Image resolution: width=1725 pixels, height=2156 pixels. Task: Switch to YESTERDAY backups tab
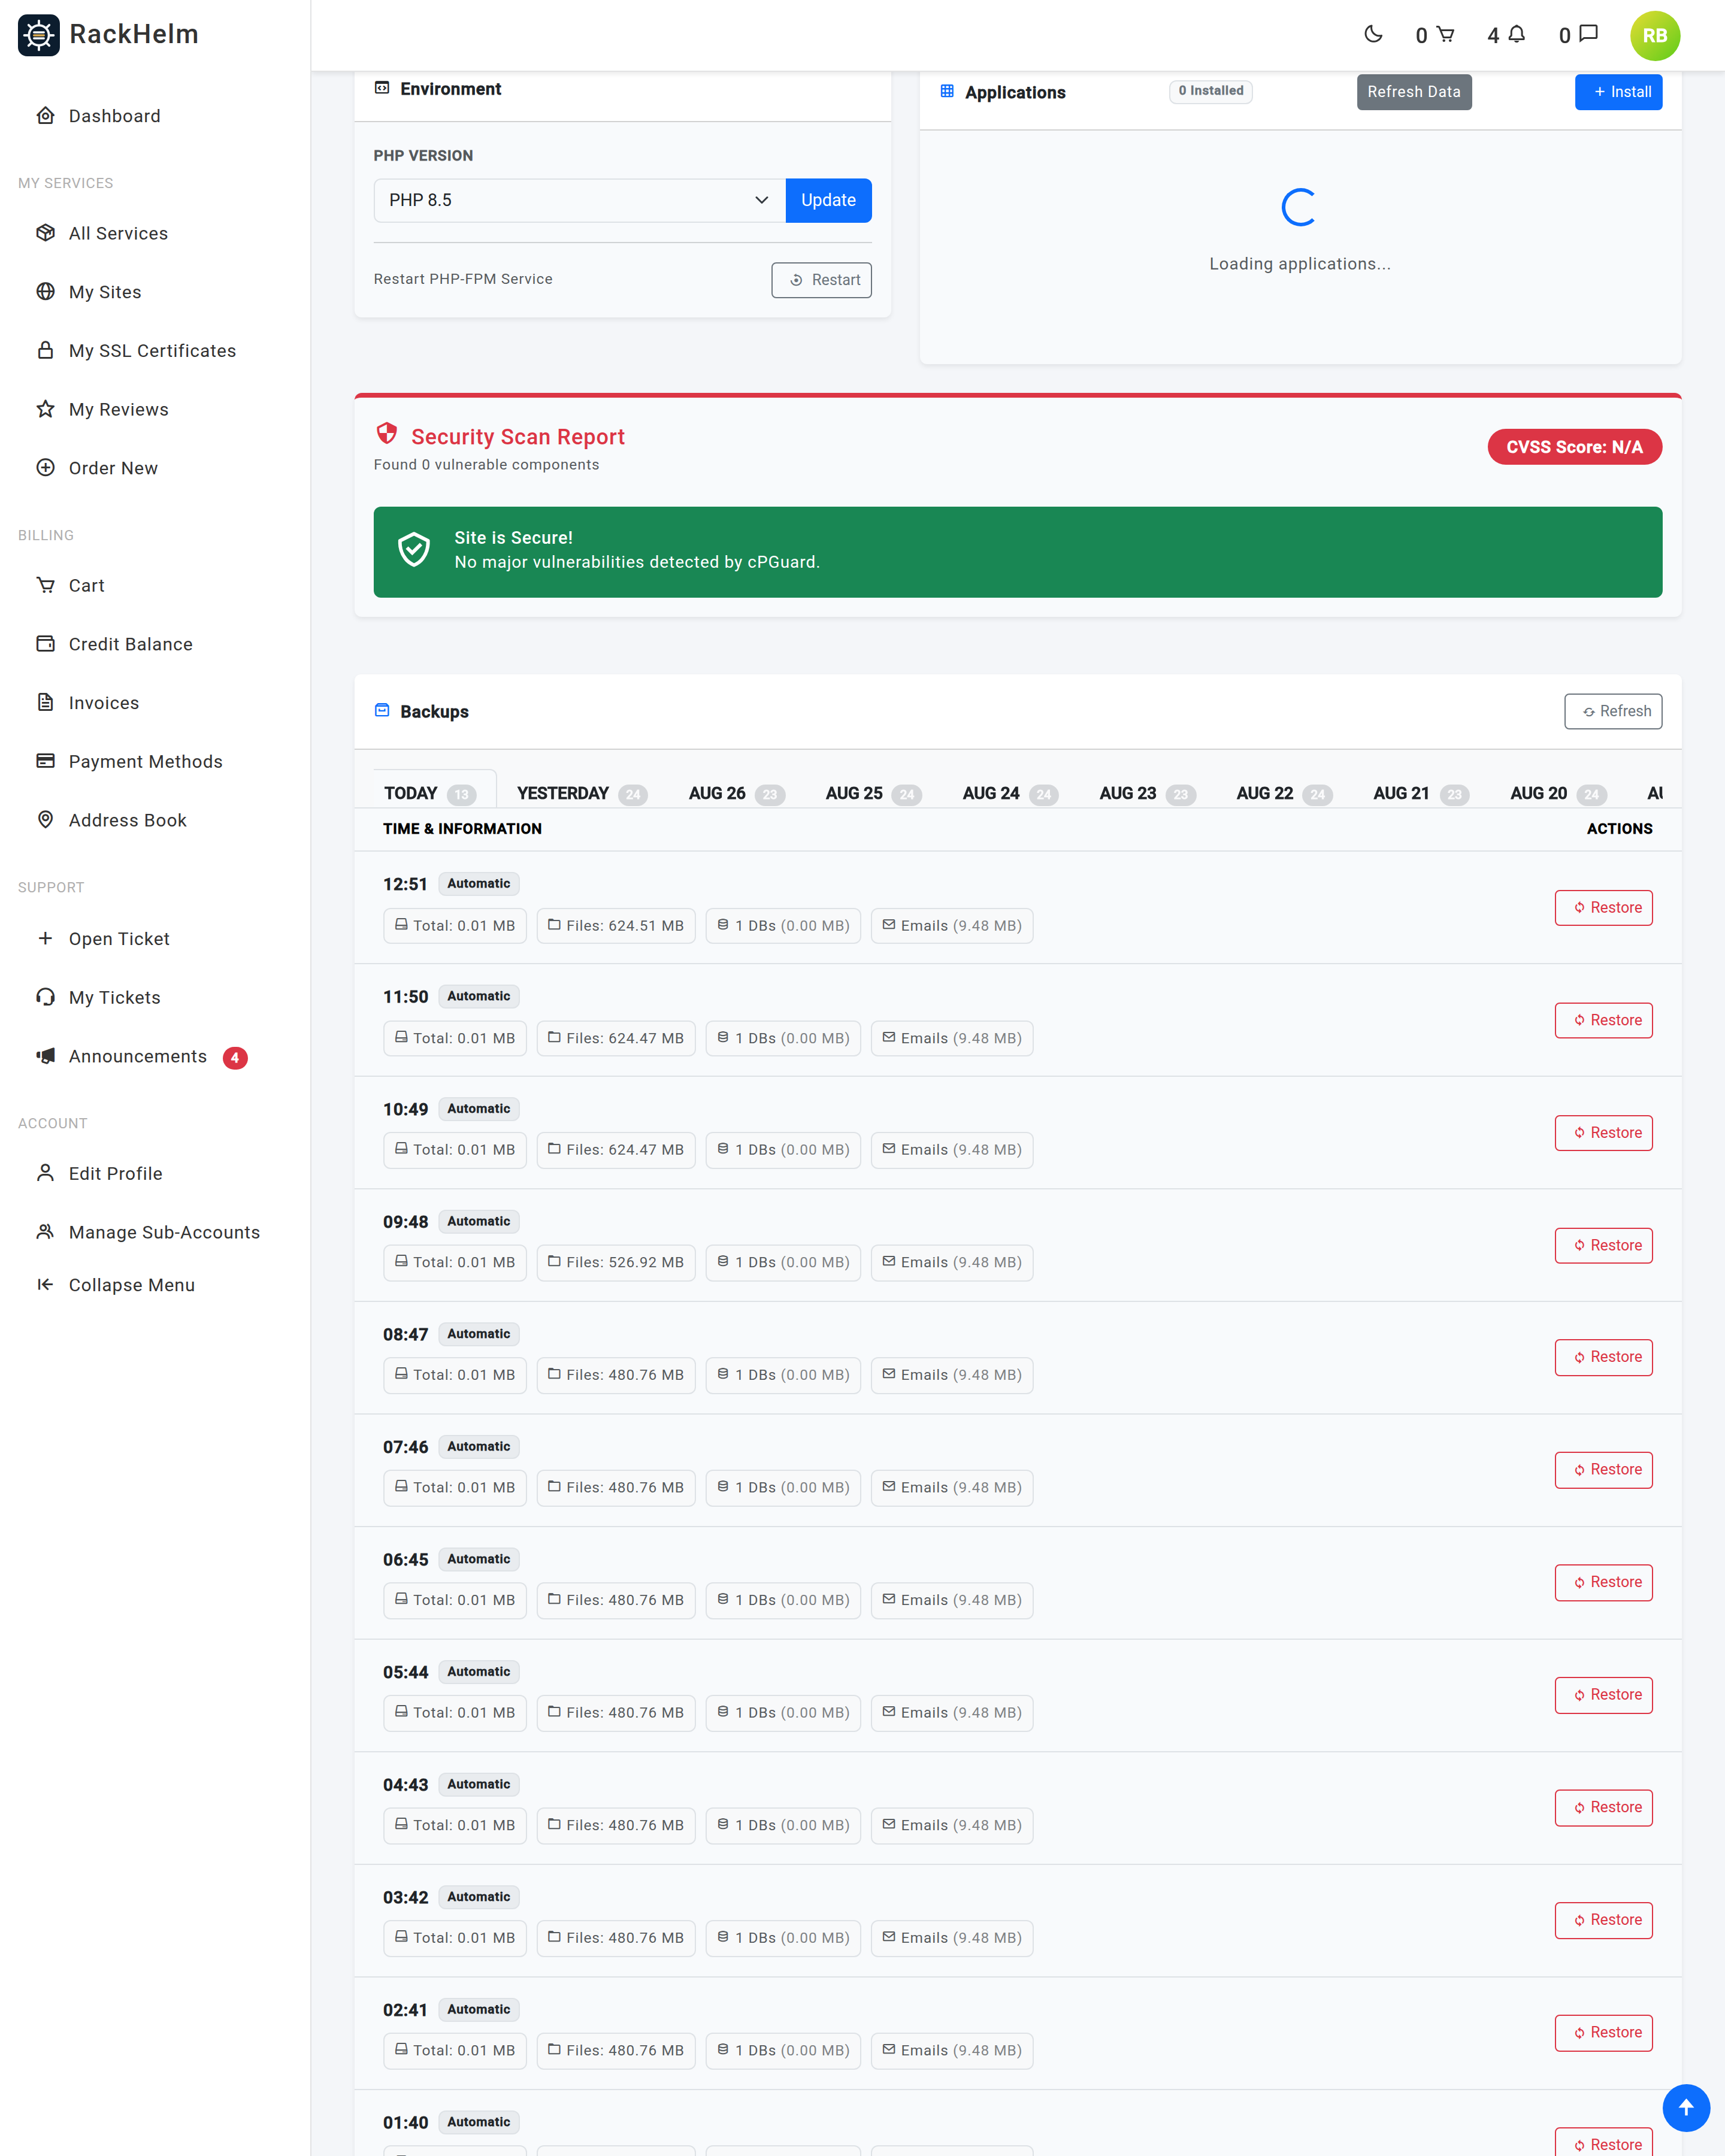582,793
